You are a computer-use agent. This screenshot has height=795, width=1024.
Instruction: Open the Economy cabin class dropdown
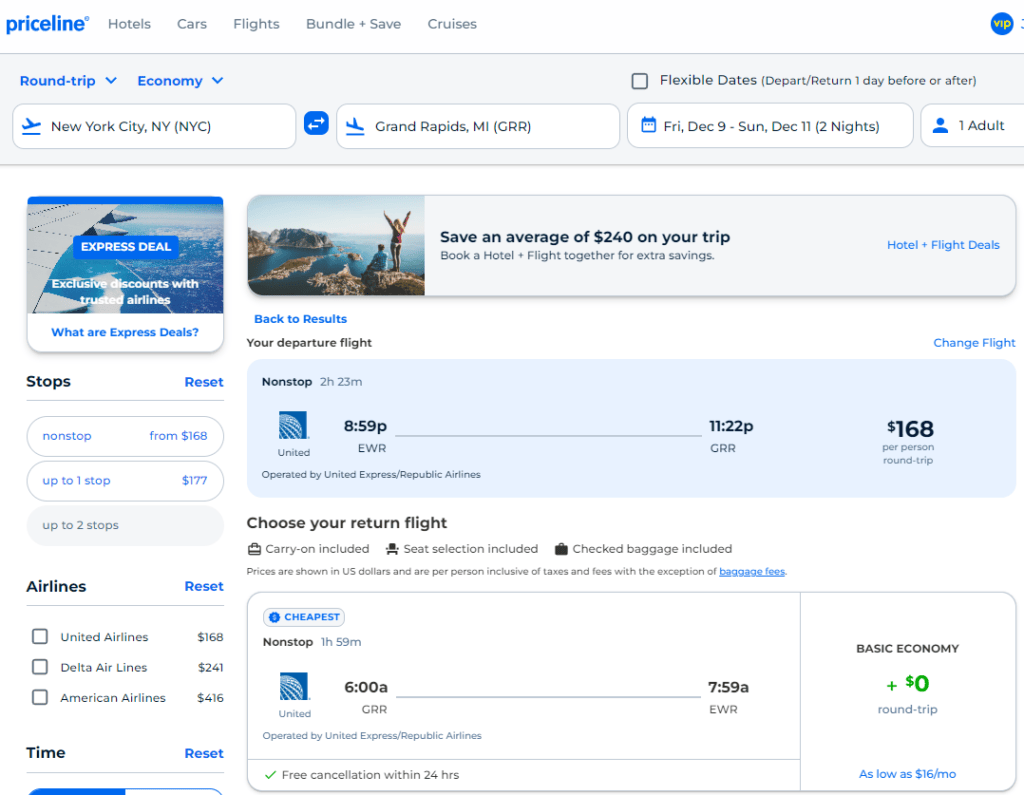click(180, 81)
